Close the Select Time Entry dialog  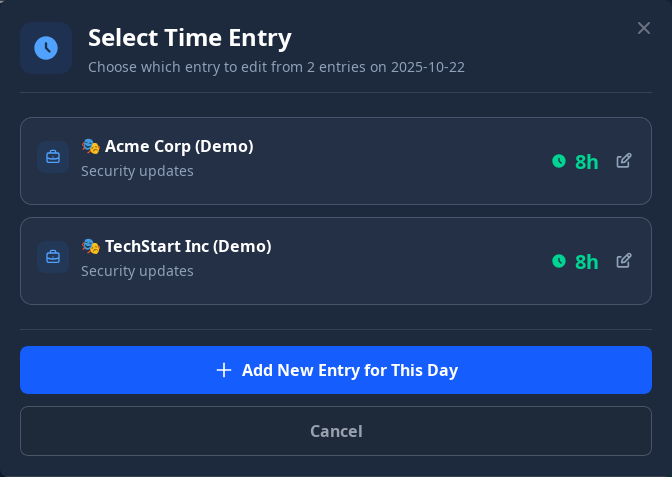(644, 28)
